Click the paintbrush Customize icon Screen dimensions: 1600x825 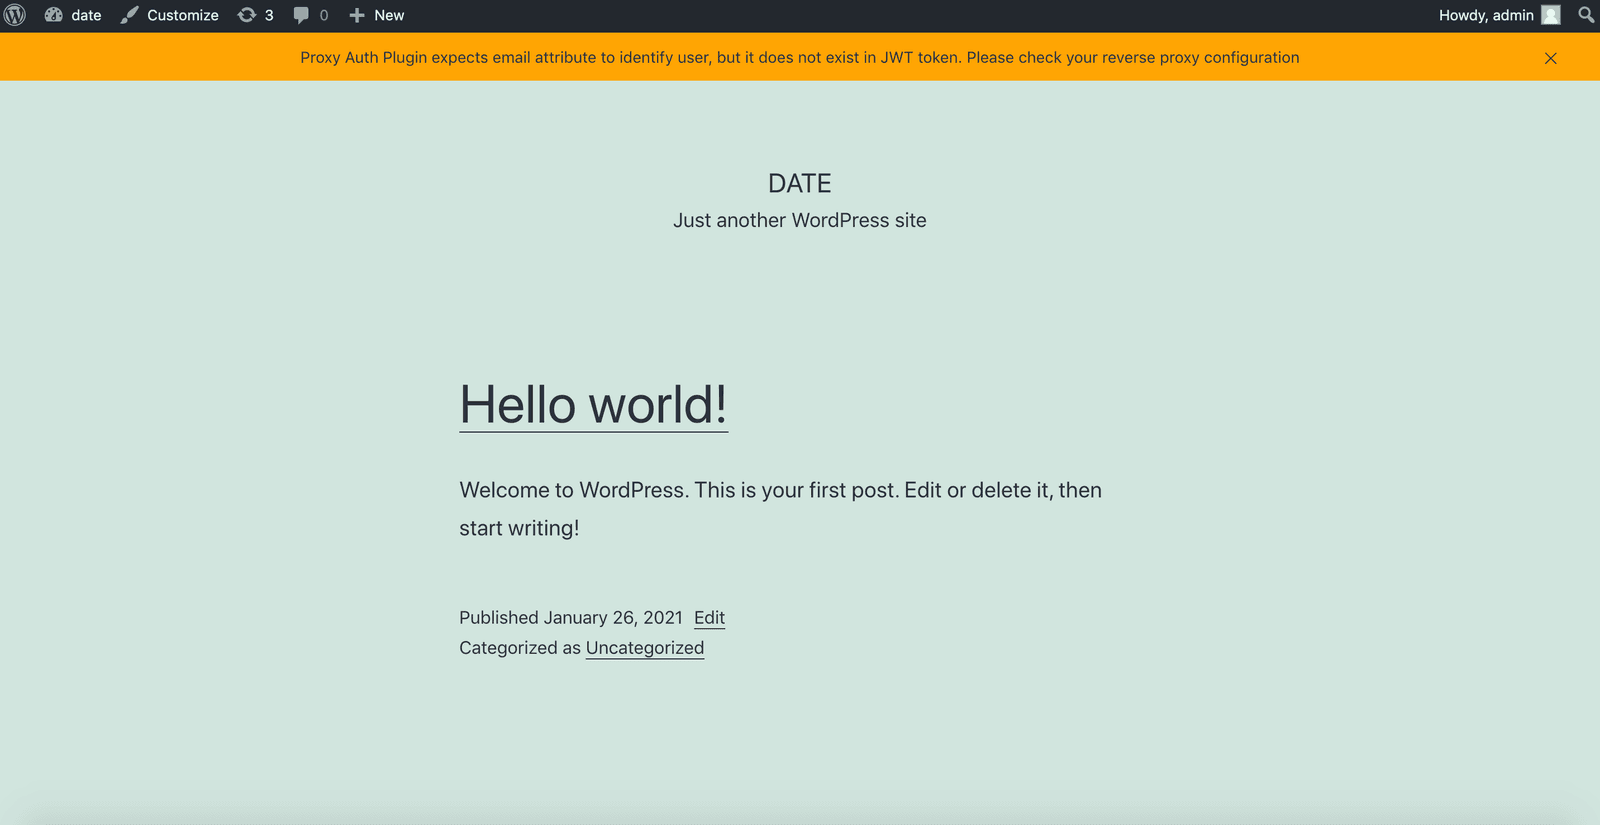pyautogui.click(x=130, y=15)
